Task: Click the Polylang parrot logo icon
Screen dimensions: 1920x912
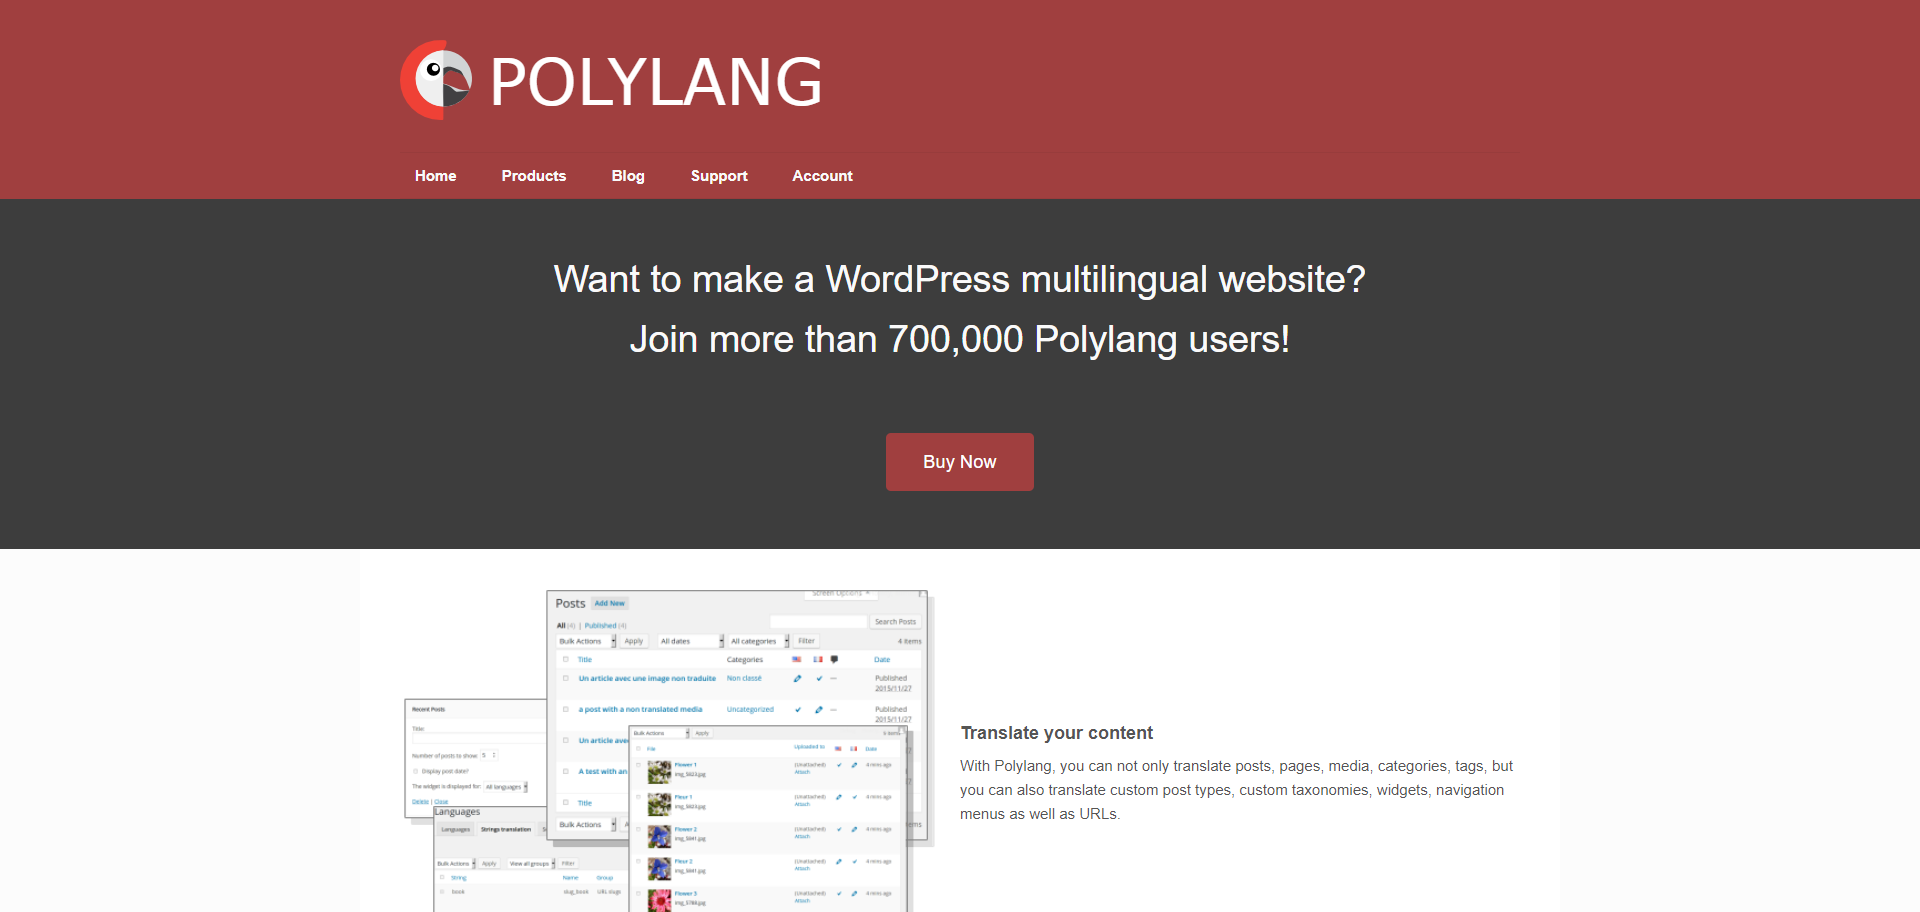Action: pos(437,80)
